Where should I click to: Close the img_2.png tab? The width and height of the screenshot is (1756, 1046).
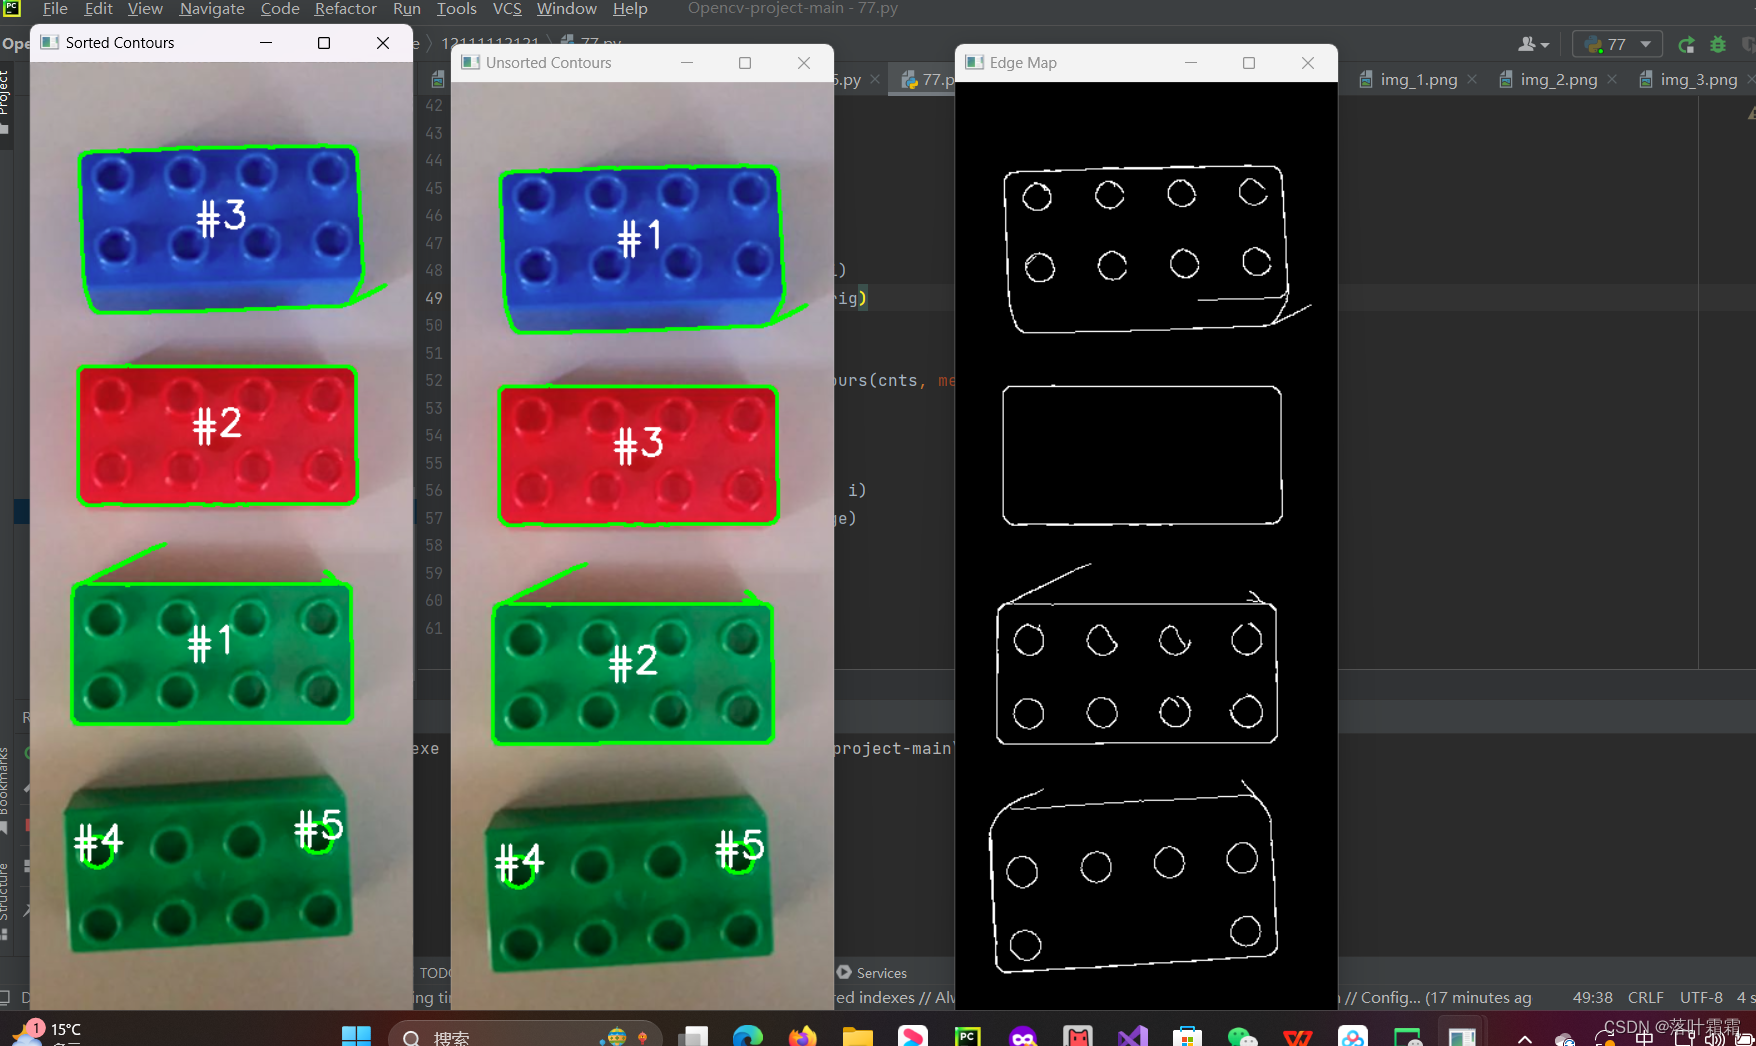(x=1612, y=80)
